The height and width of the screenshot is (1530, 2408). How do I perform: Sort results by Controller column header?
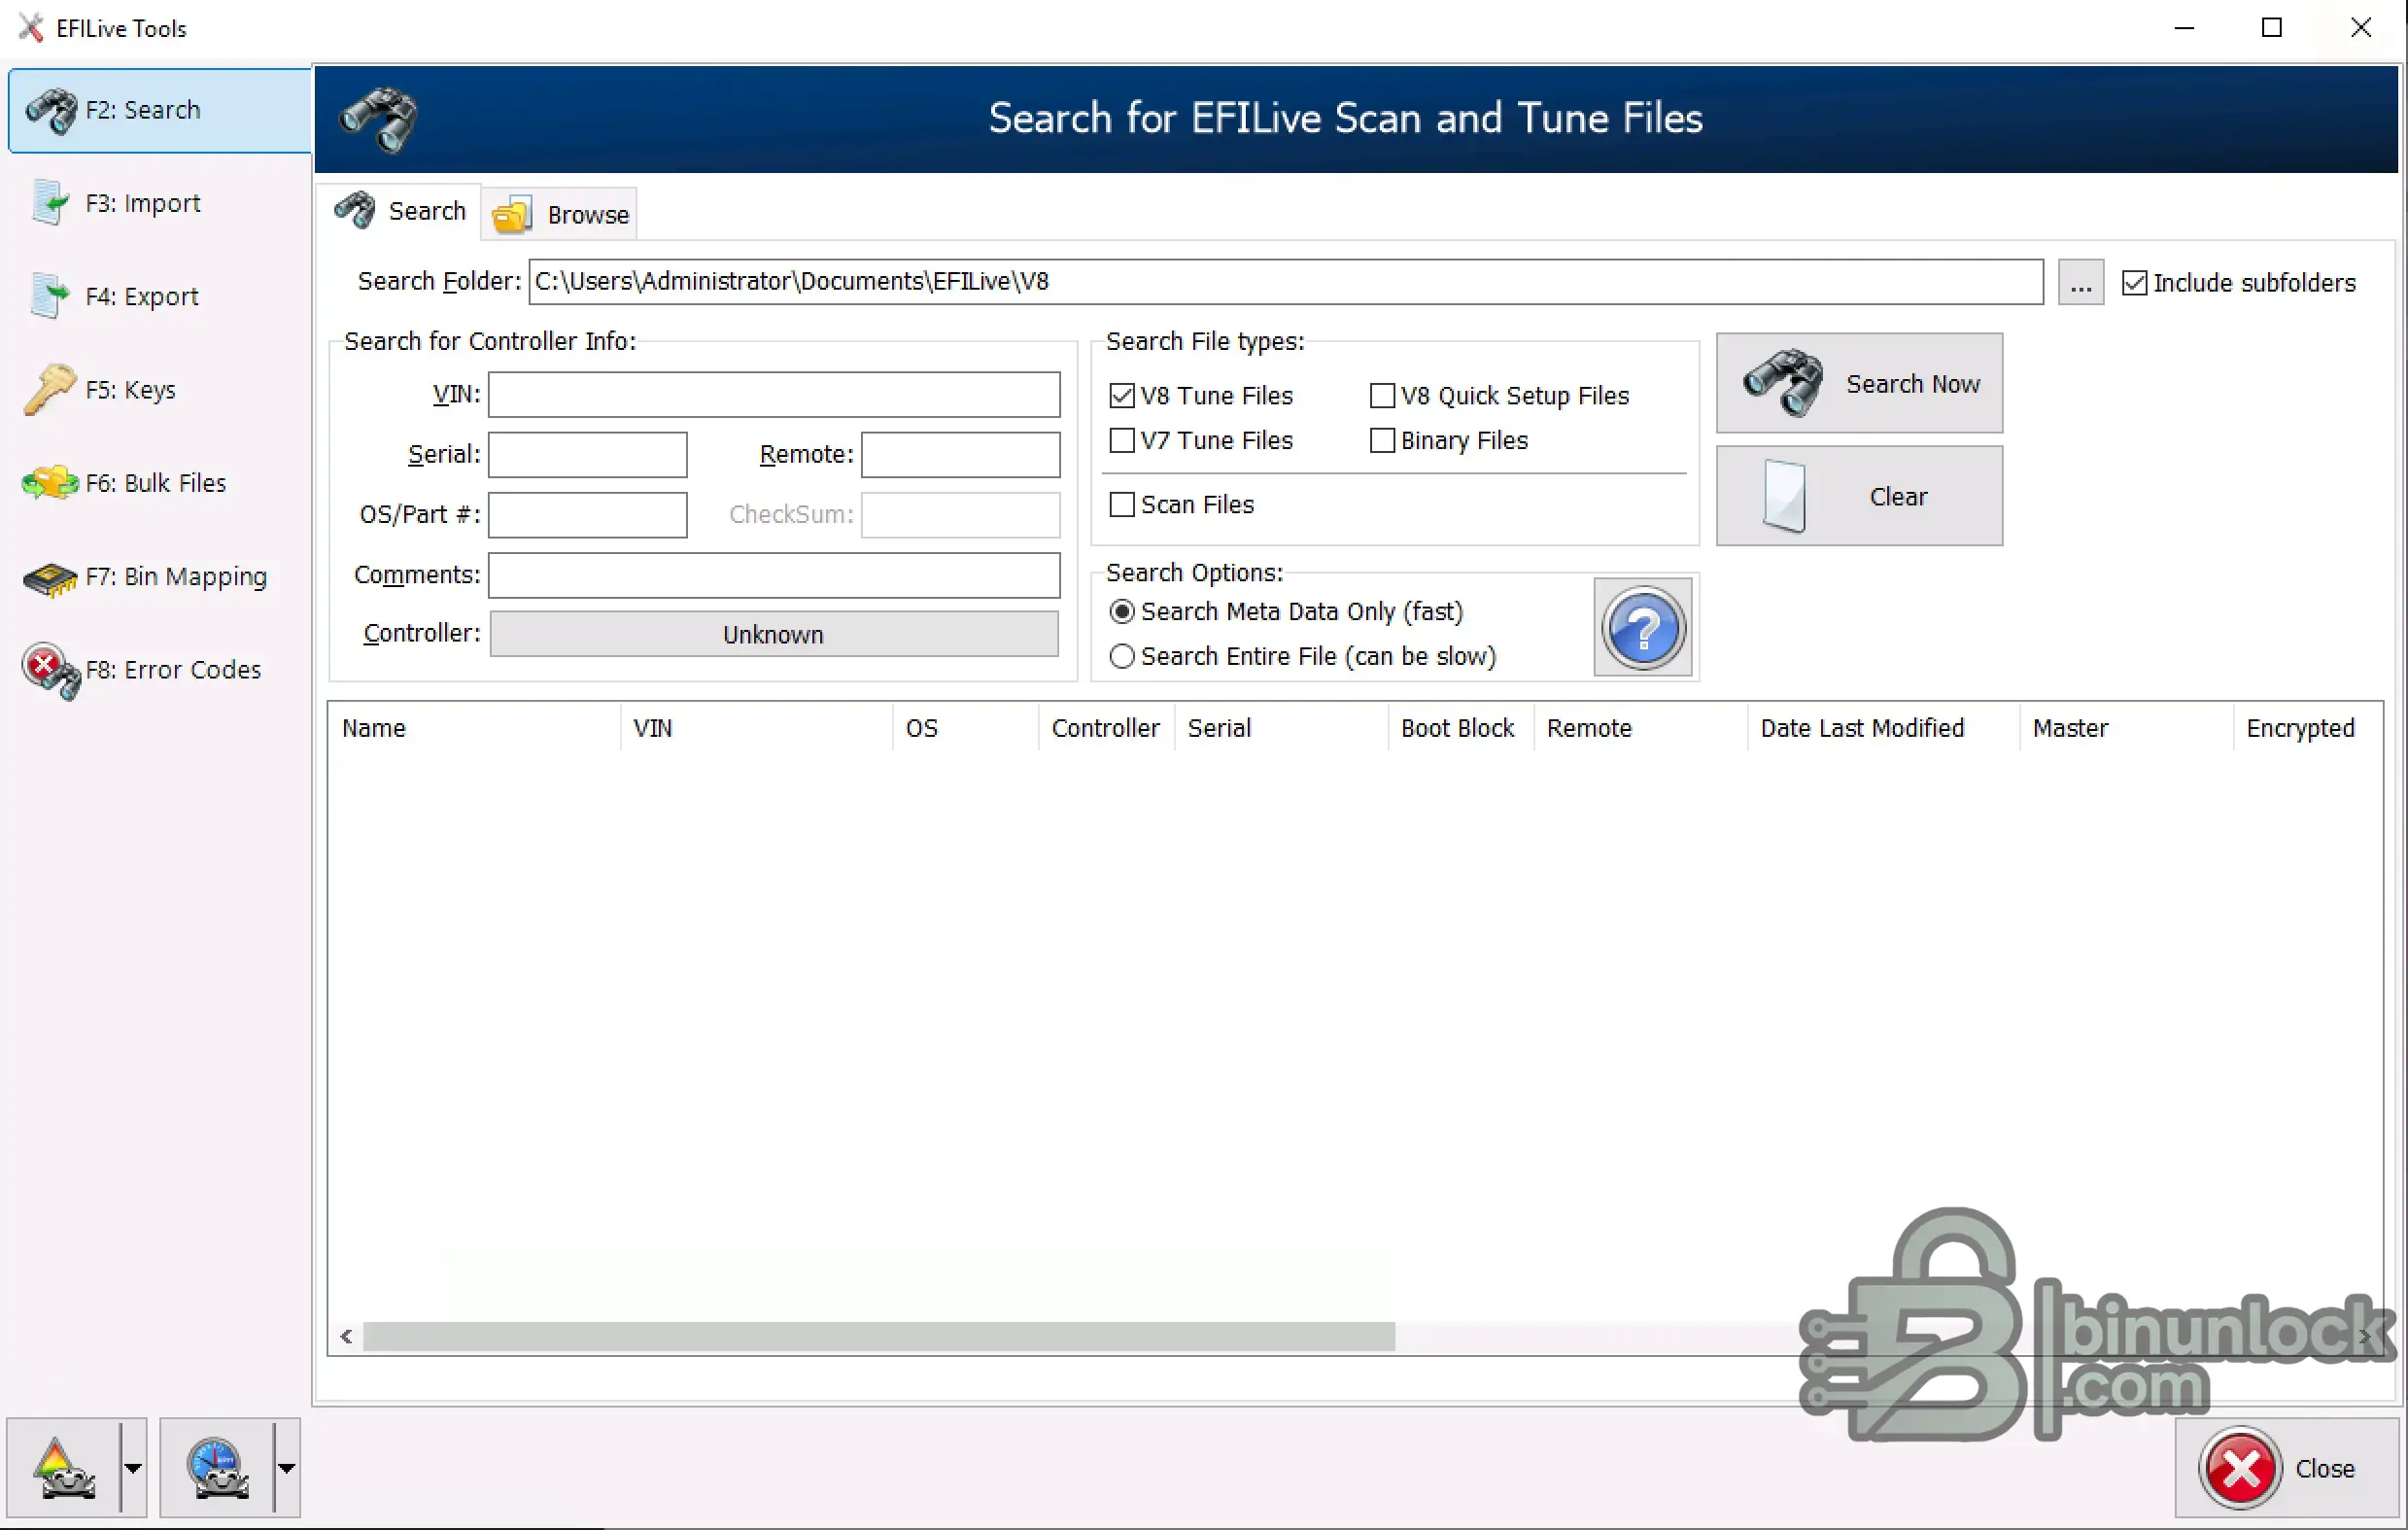[1106, 728]
